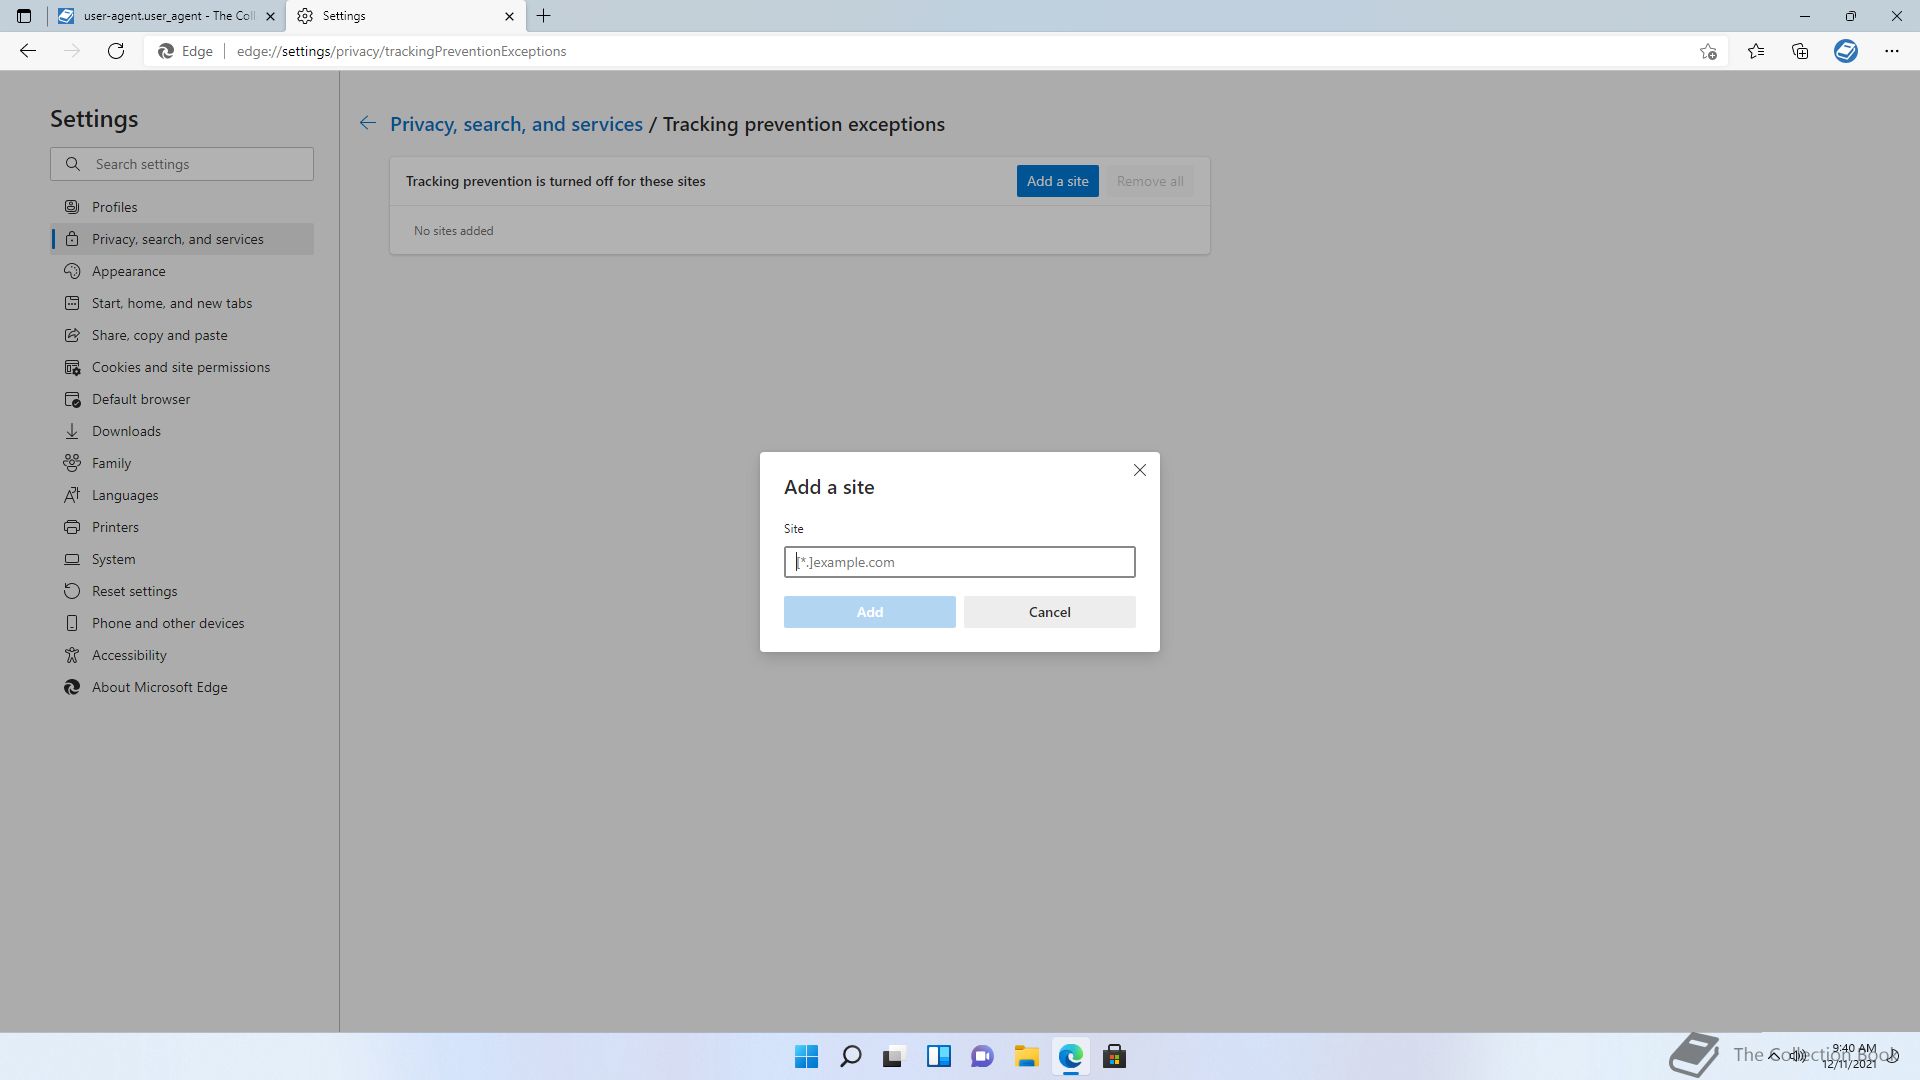
Task: Click the vertical tabs icon in tab strip
Action: tap(24, 16)
